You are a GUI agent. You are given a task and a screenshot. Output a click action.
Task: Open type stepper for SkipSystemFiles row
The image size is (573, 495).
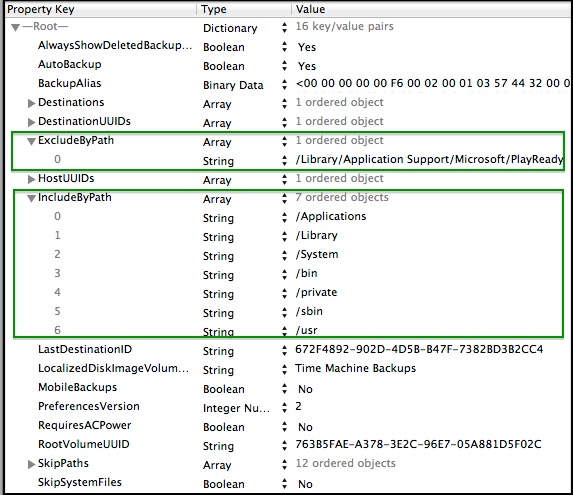coord(284,484)
